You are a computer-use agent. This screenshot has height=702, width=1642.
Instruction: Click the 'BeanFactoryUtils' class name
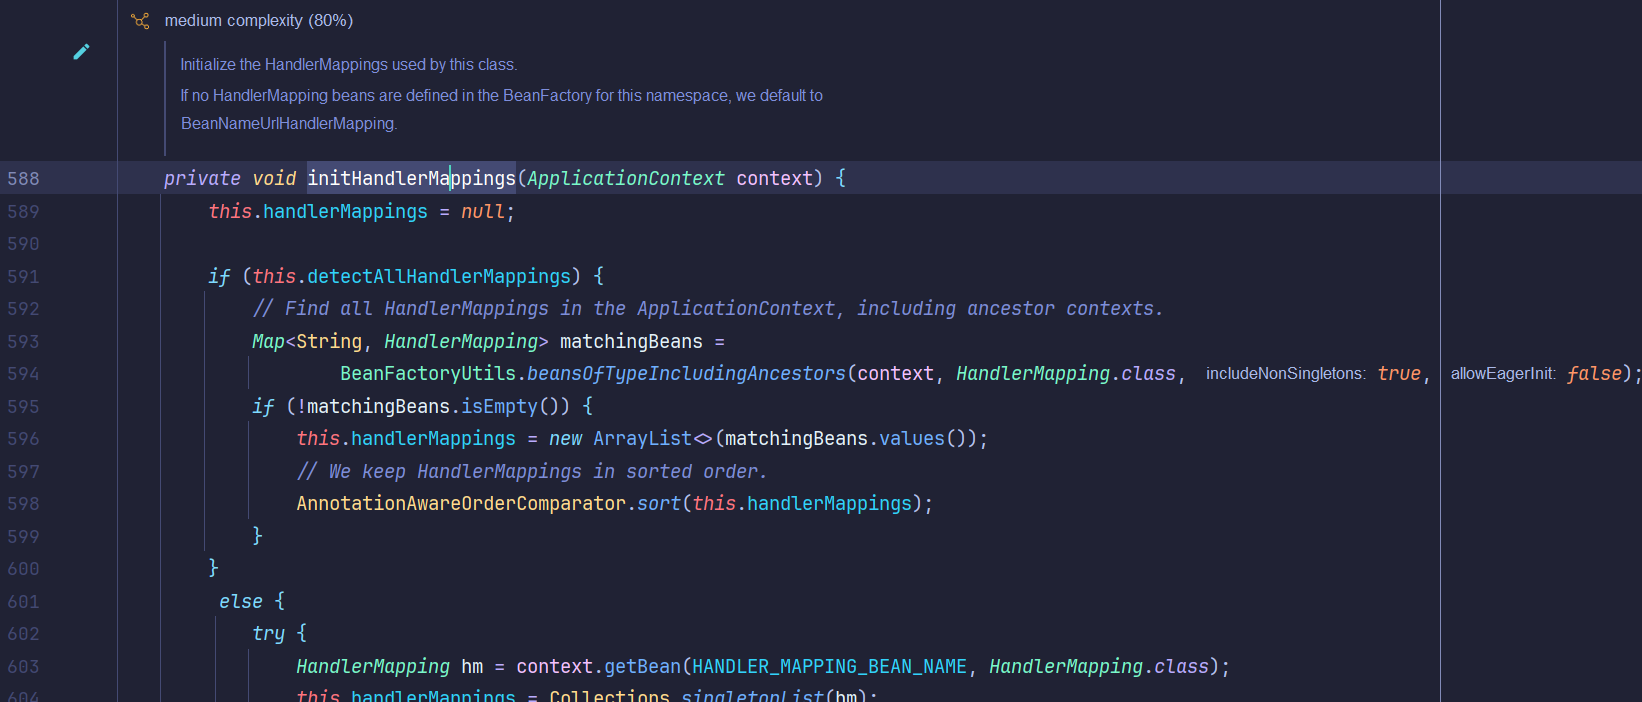(x=428, y=373)
